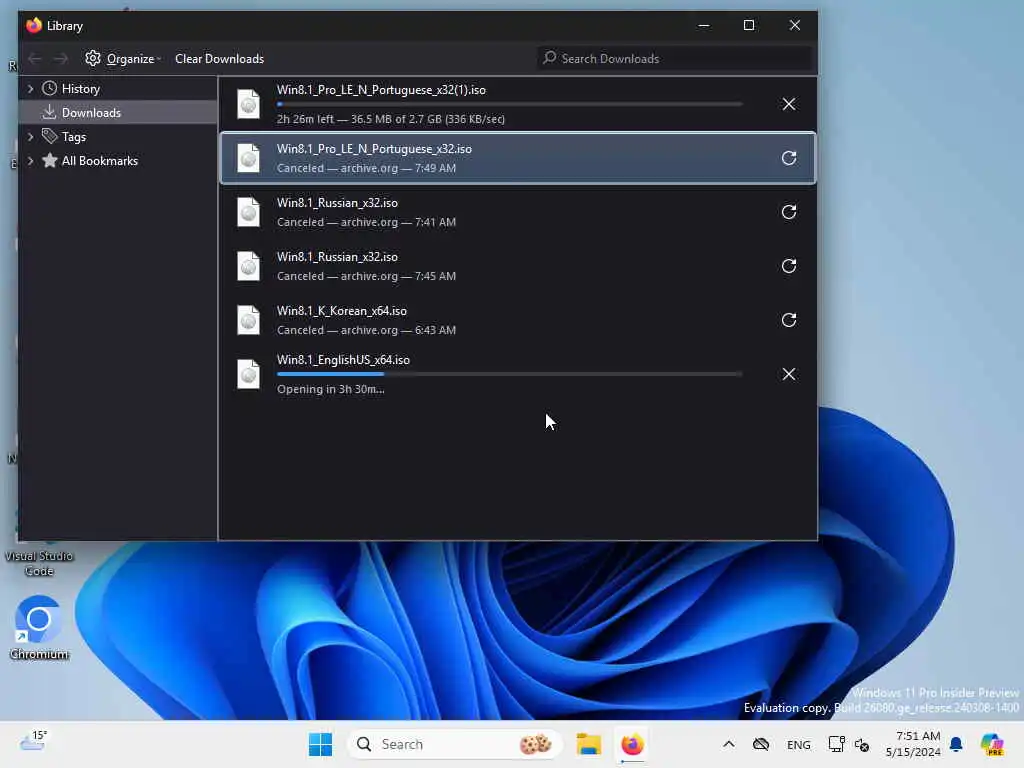Click the muted volume tray icon

(x=861, y=745)
